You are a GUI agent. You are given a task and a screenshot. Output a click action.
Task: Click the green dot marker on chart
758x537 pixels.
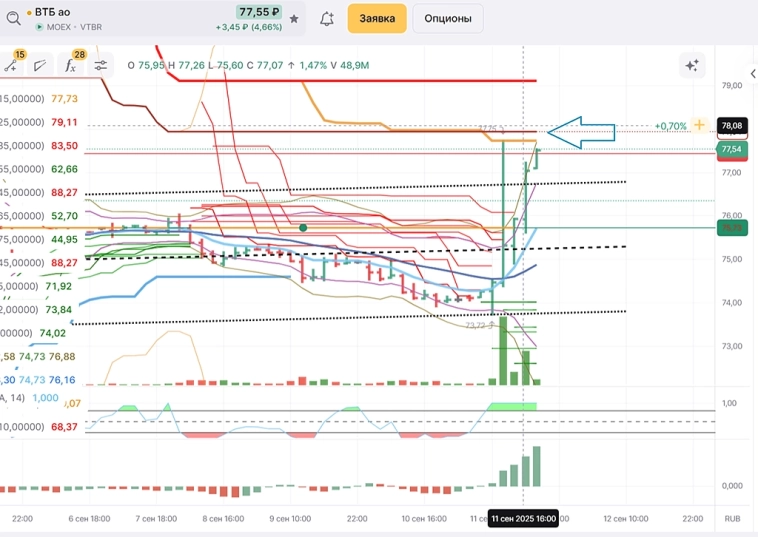(x=303, y=228)
